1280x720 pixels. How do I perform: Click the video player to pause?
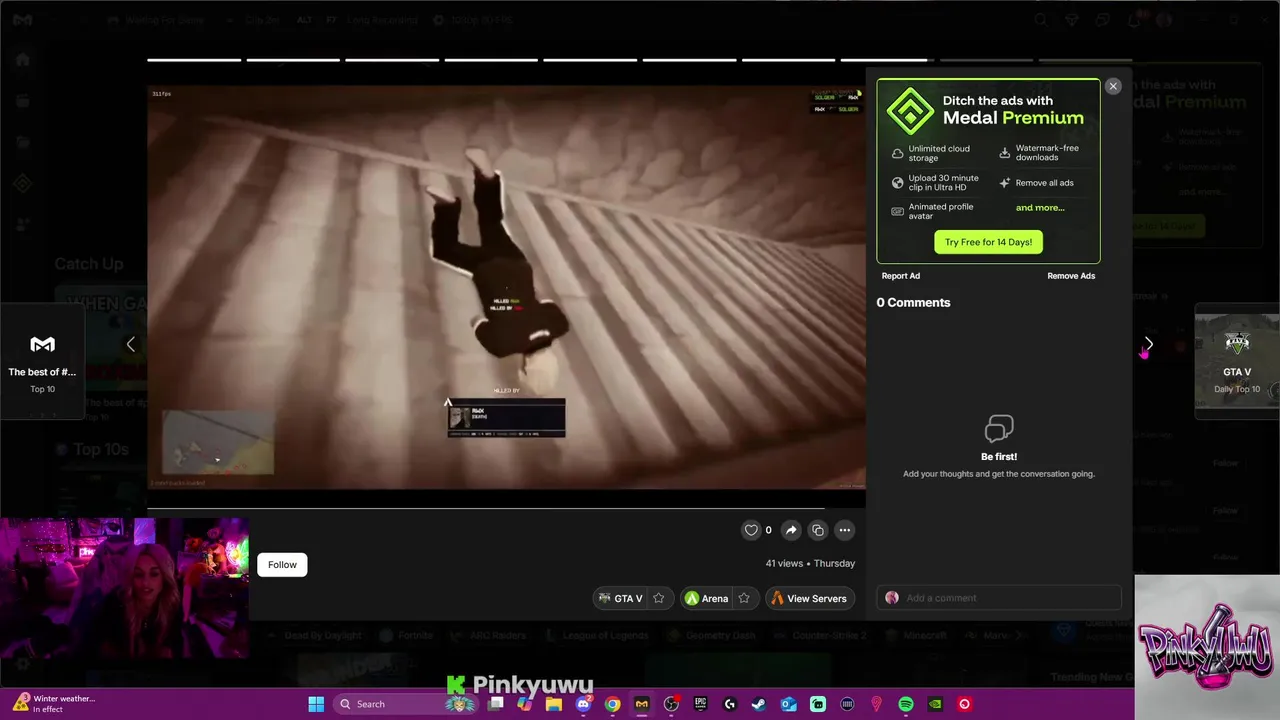click(506, 288)
